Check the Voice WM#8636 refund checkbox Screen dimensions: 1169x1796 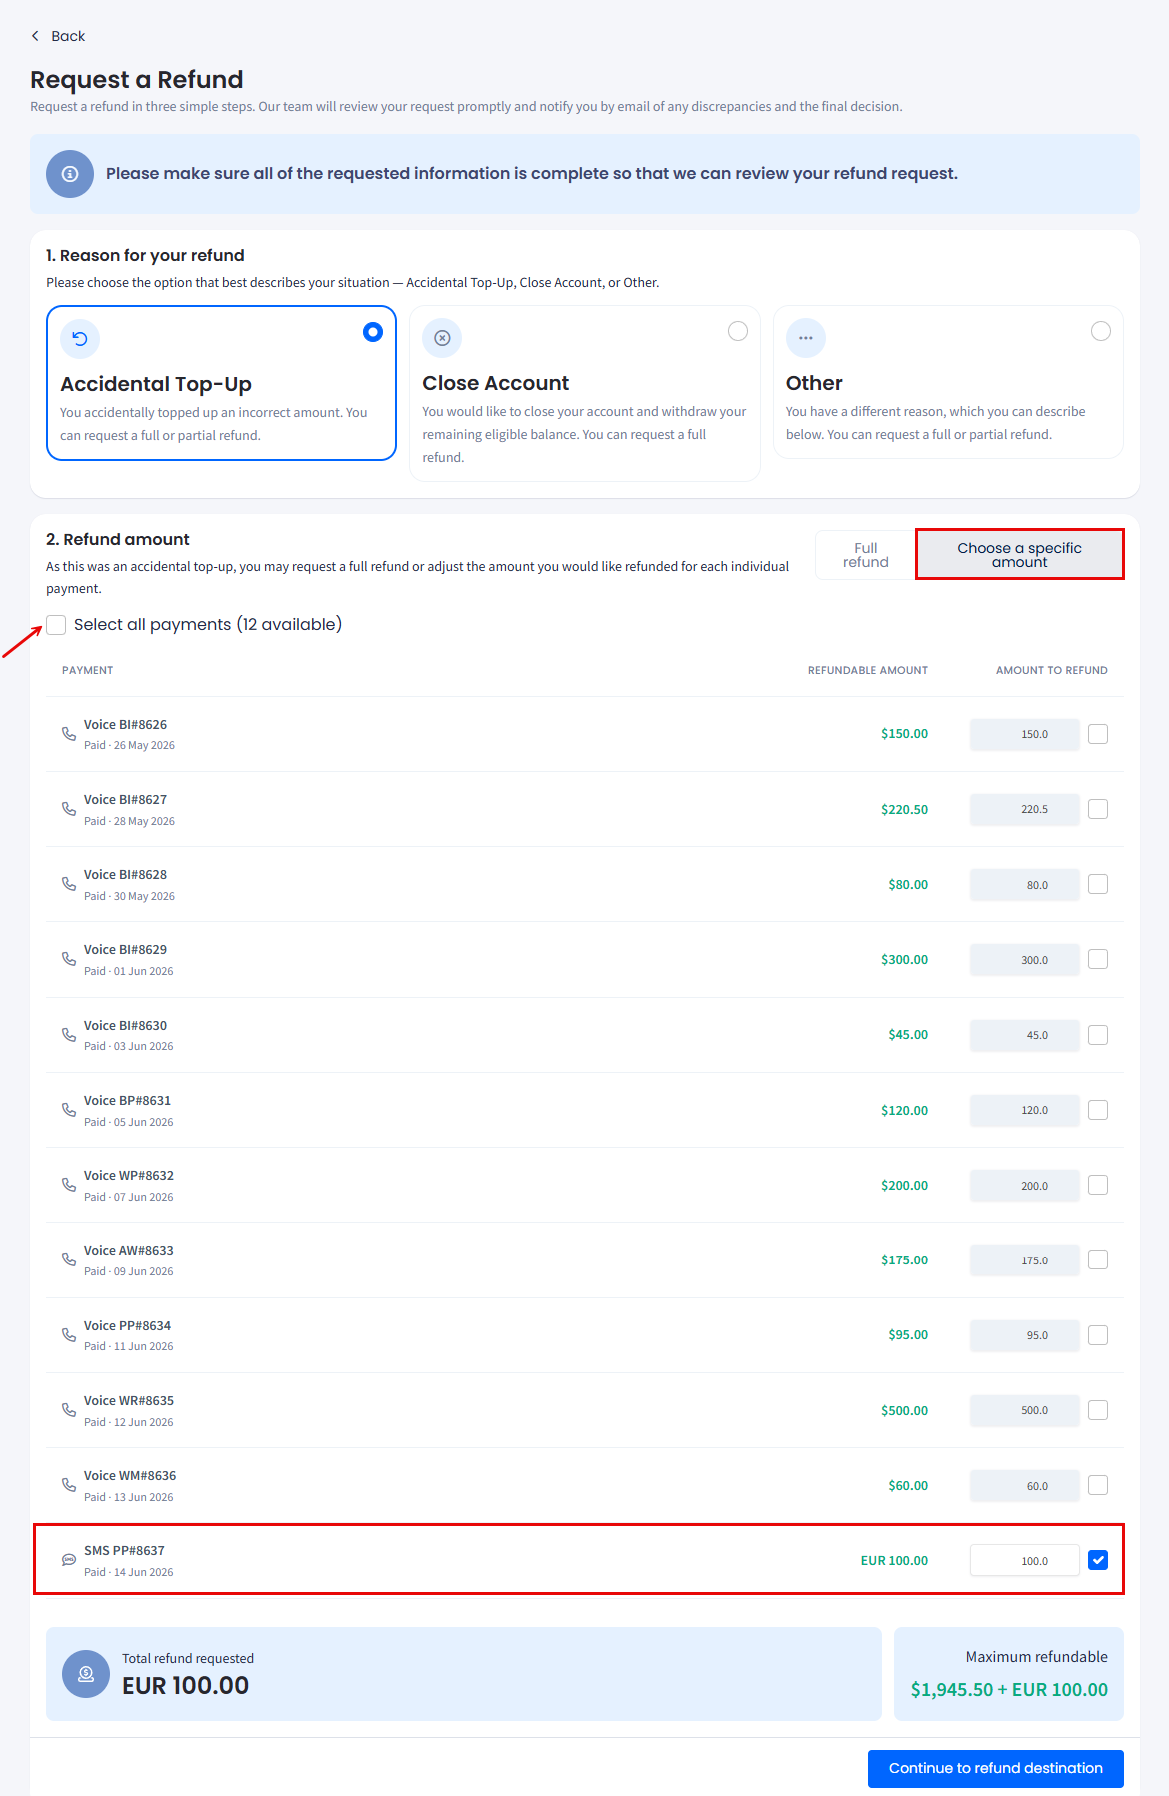coord(1098,1485)
